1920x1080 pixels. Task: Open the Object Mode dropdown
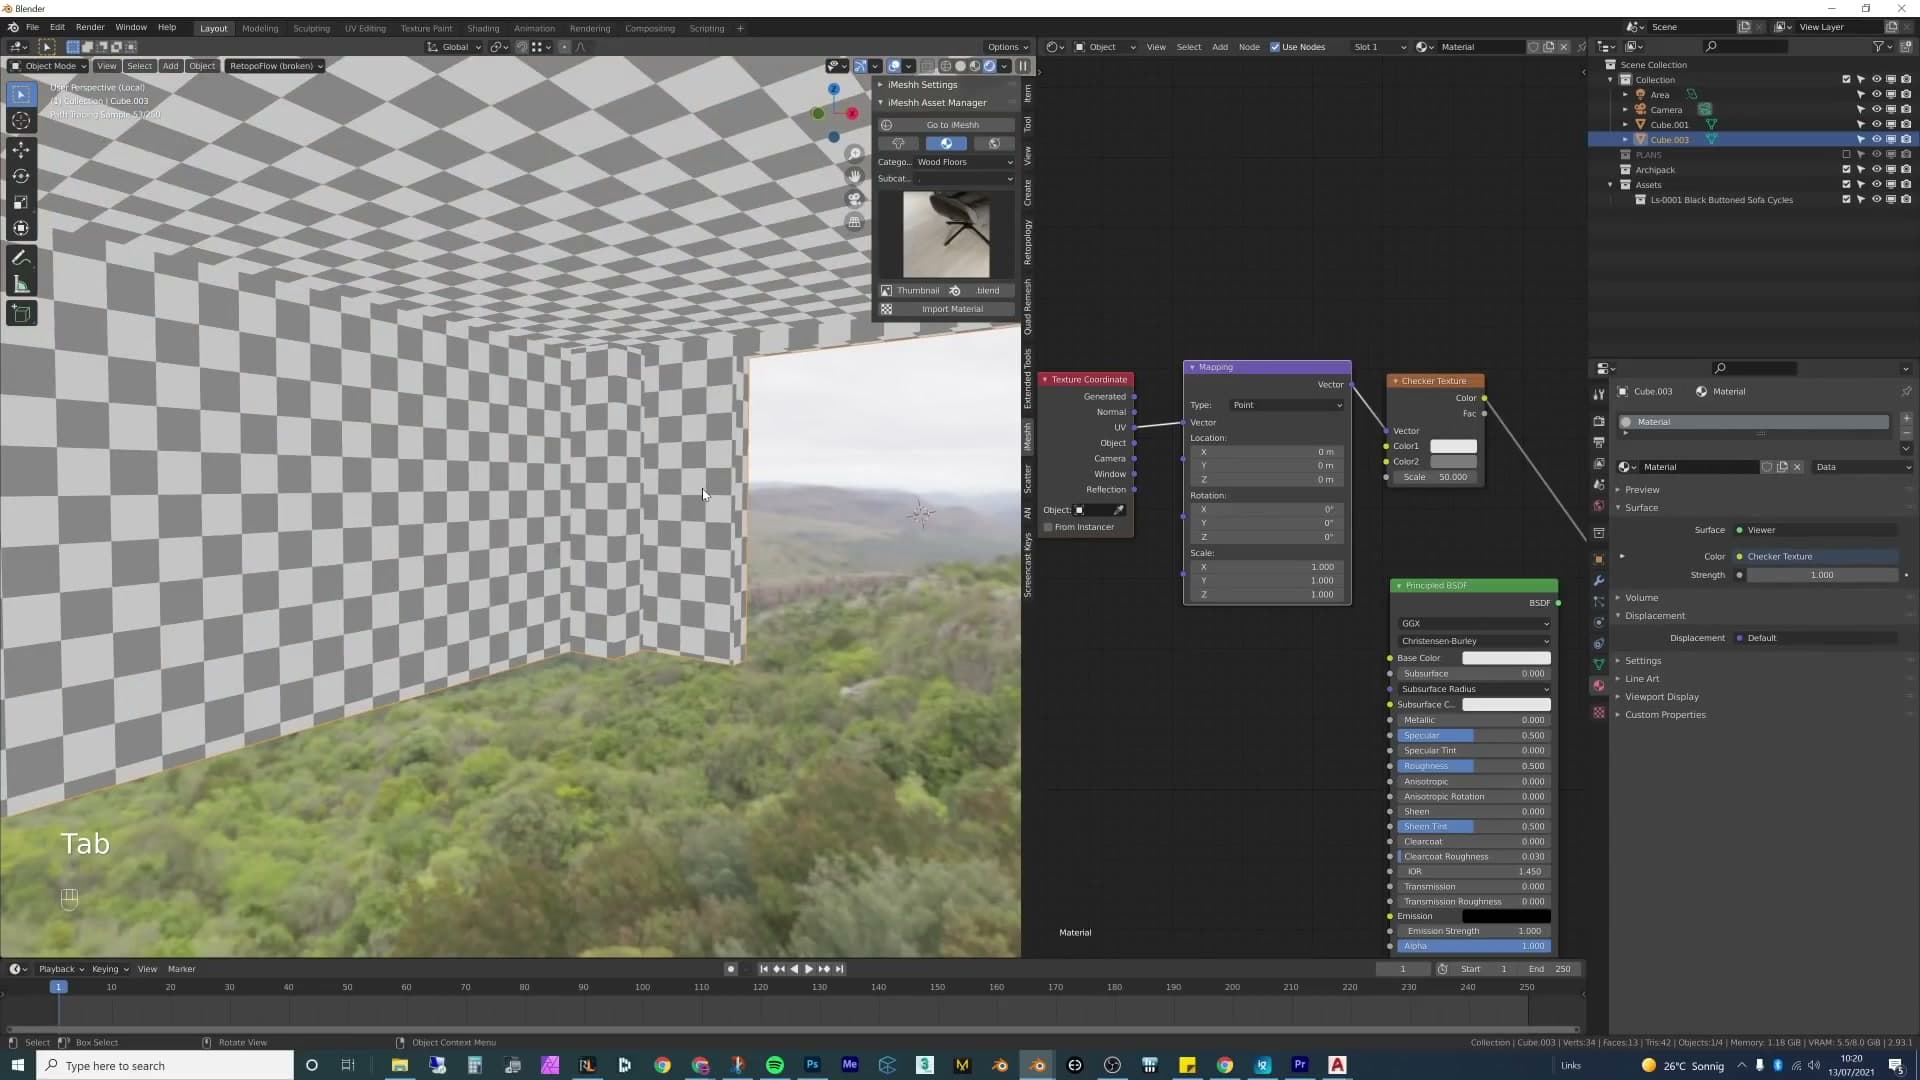pos(48,66)
